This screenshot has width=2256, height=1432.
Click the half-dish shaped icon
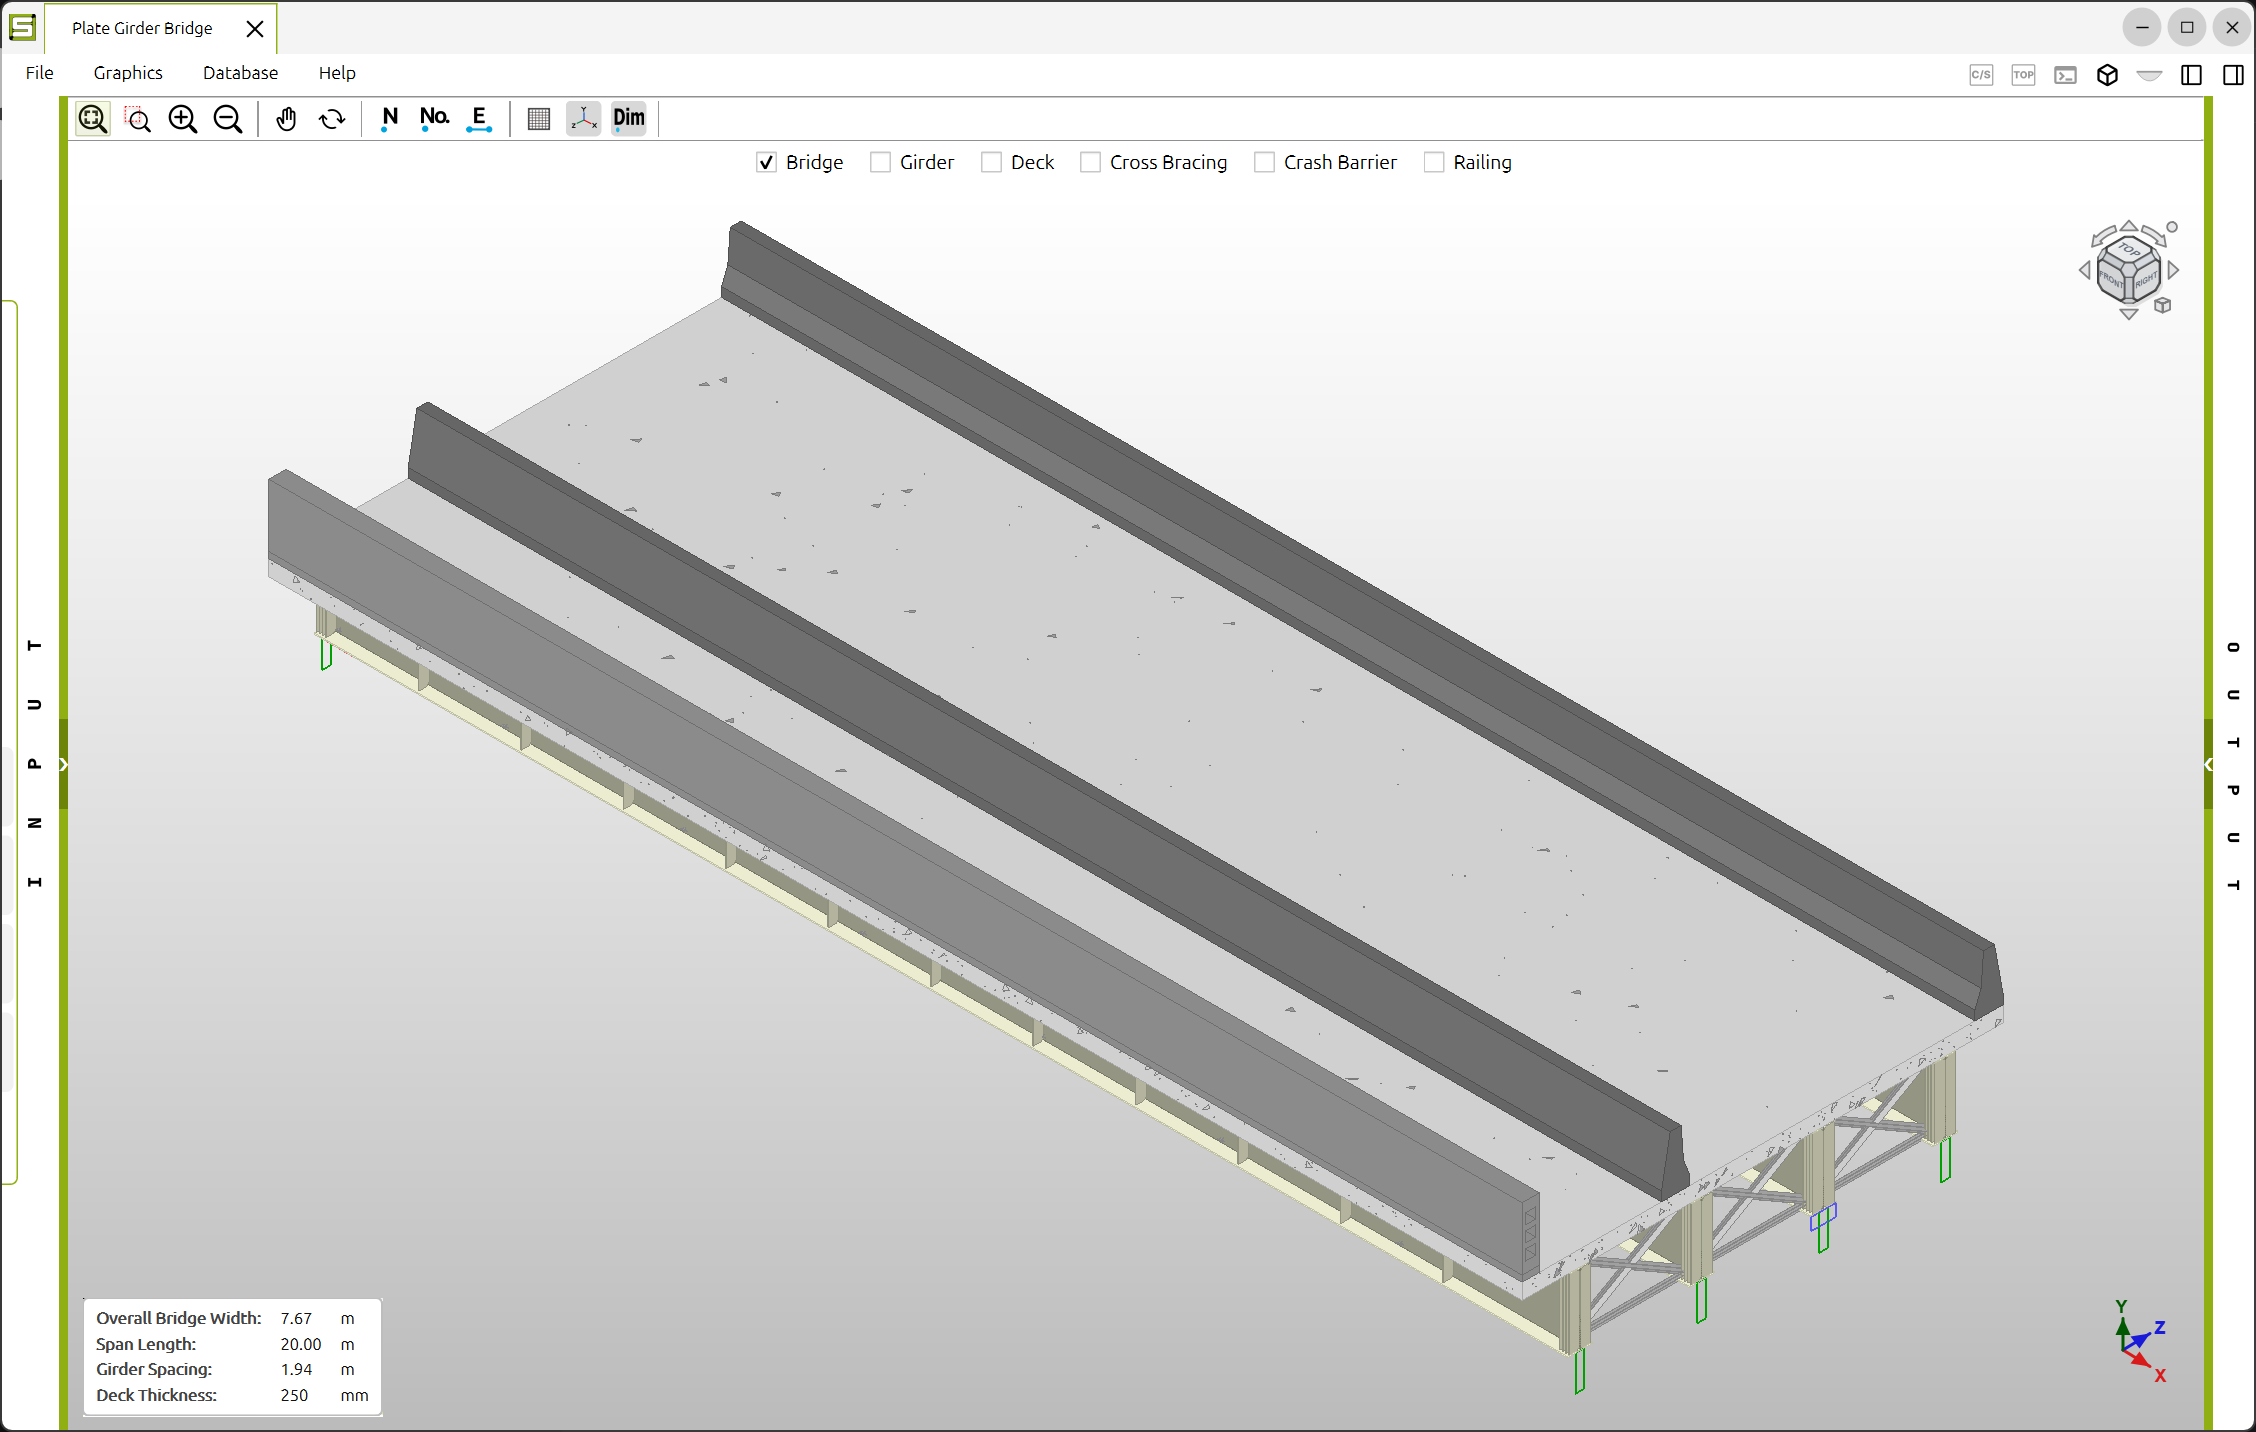2149,75
